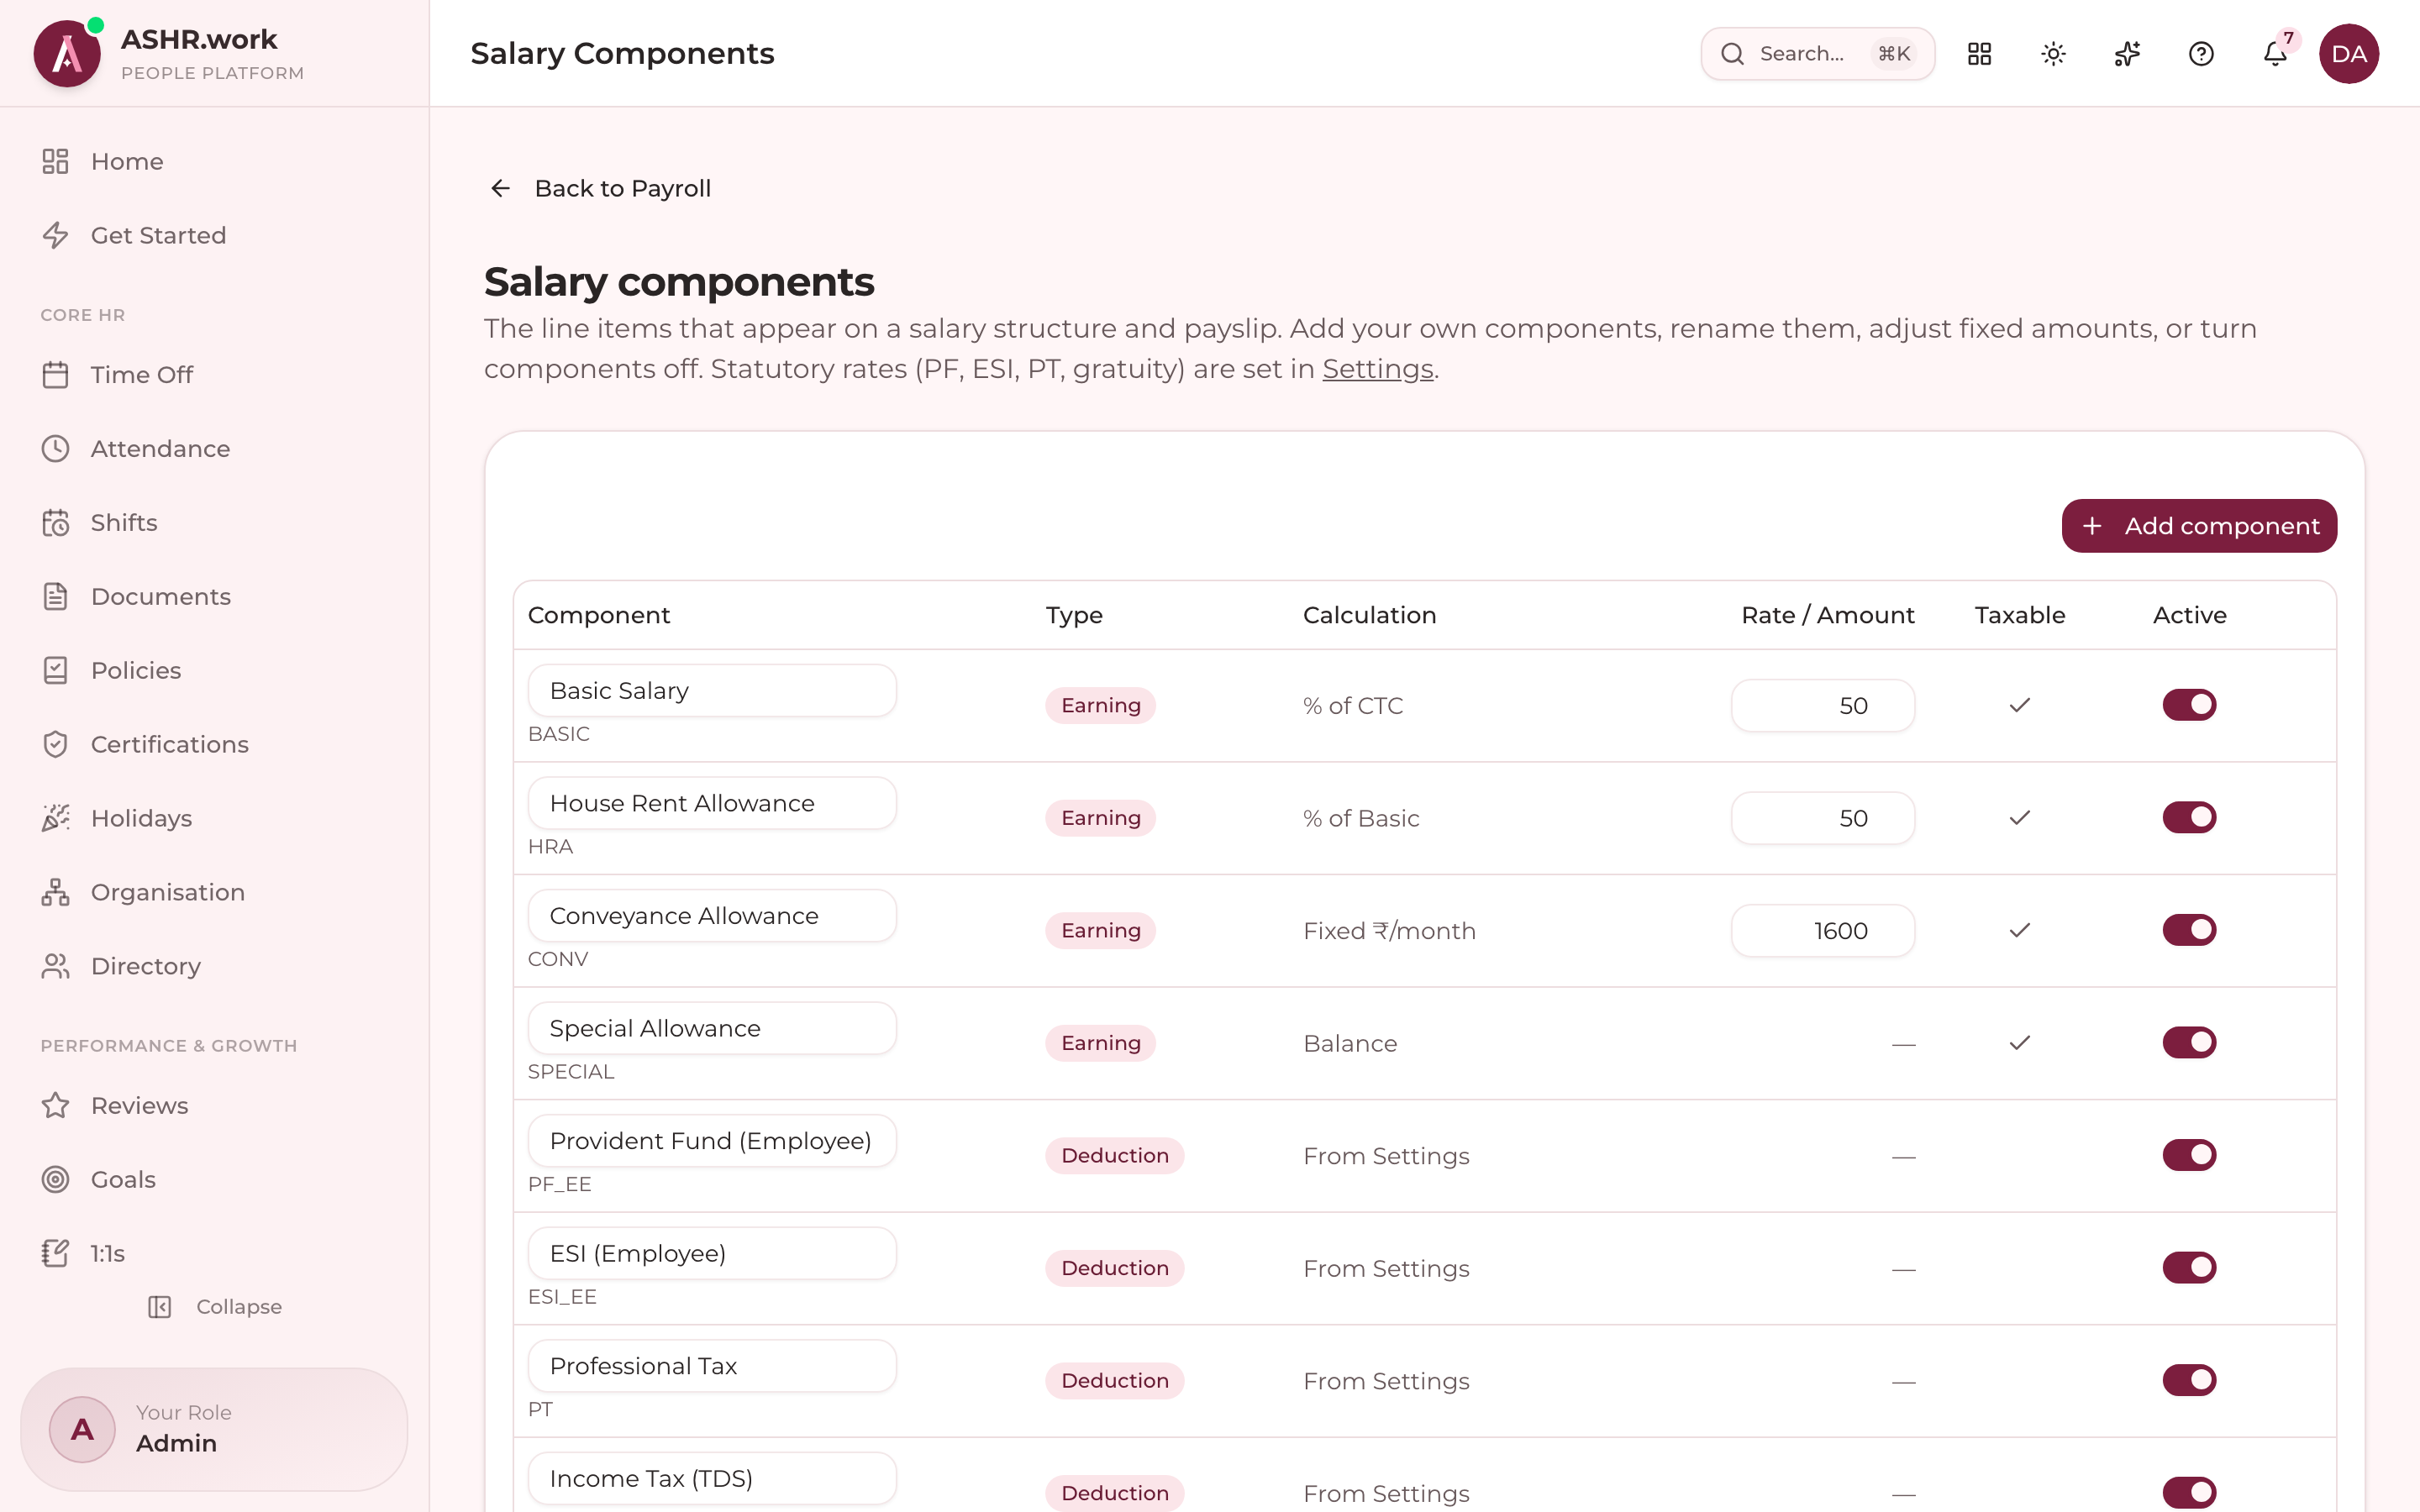Screen dimensions: 2420x1512
Task: Collapse the sidebar
Action: pyautogui.click(x=215, y=1307)
